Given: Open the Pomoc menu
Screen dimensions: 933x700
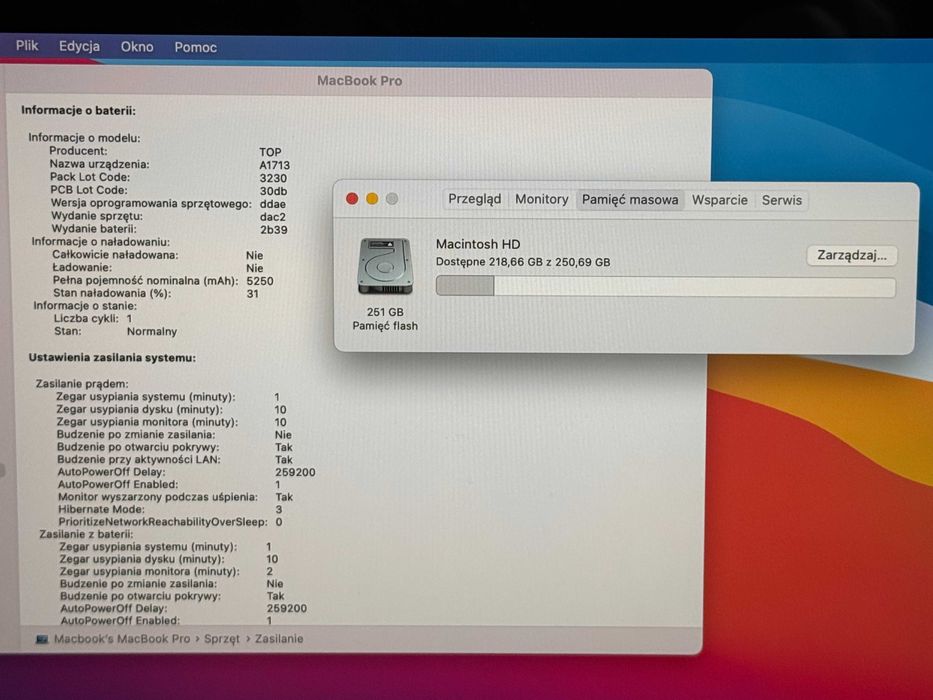Looking at the screenshot, I should click(195, 47).
